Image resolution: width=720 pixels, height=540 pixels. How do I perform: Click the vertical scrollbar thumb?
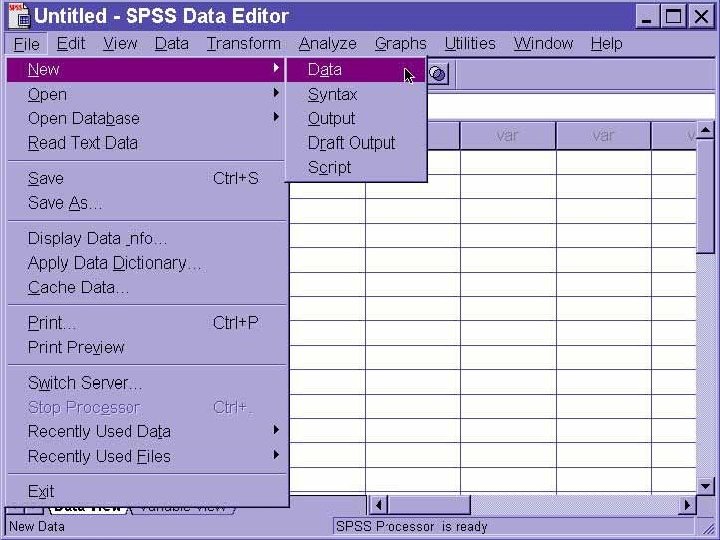[706, 196]
